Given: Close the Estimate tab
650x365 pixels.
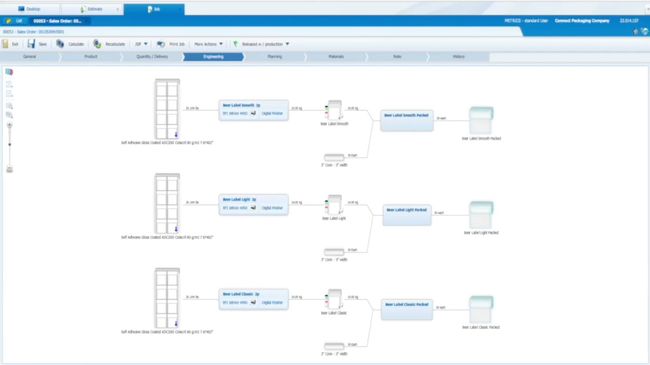Looking at the screenshot, I should (118, 9).
